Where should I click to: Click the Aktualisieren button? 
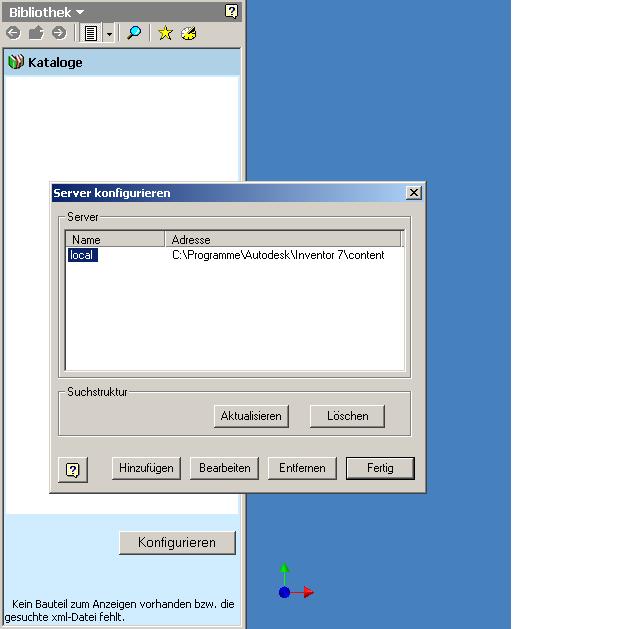251,416
